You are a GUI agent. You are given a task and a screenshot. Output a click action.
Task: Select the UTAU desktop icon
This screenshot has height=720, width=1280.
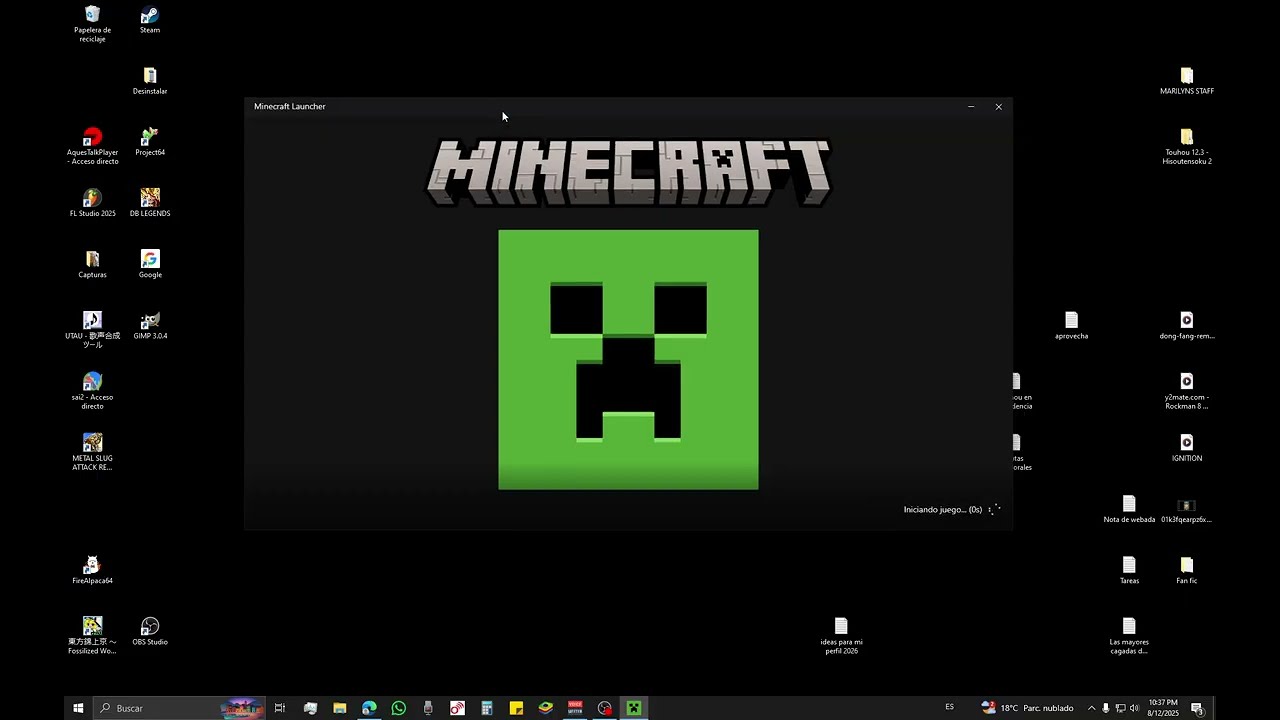click(x=92, y=329)
